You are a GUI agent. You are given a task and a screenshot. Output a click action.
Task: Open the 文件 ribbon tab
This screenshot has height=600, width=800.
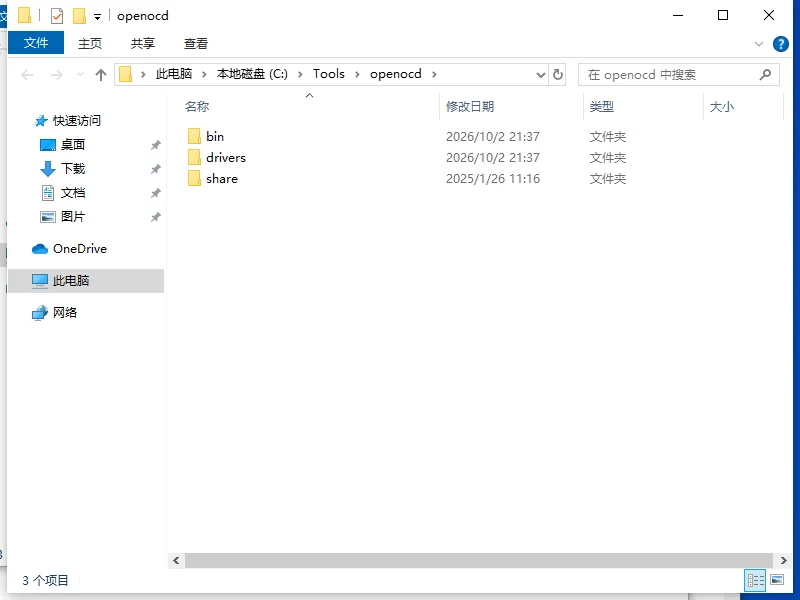pos(36,43)
